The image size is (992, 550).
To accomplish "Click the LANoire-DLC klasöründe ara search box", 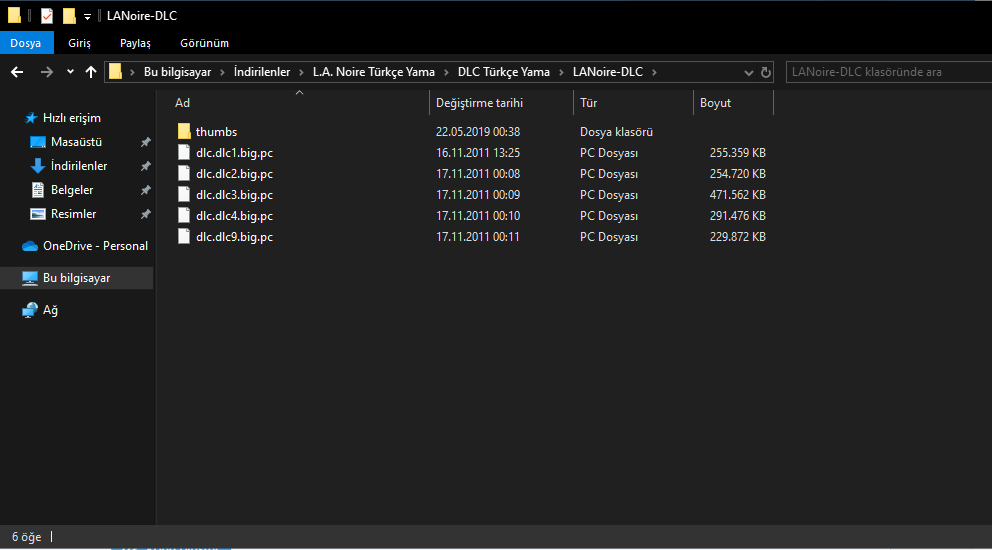I will click(888, 72).
